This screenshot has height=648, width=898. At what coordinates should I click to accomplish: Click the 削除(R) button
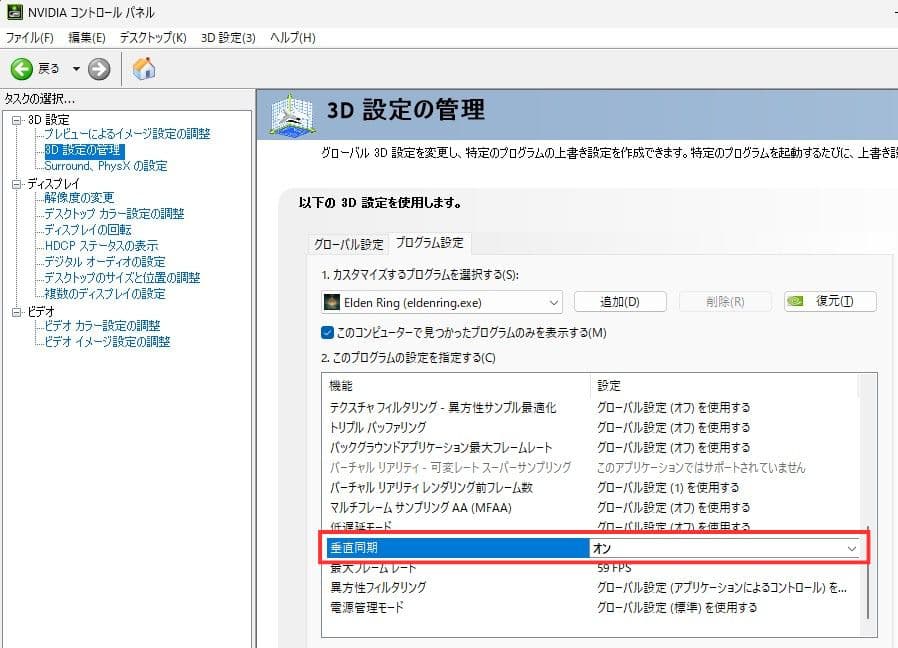[725, 301]
